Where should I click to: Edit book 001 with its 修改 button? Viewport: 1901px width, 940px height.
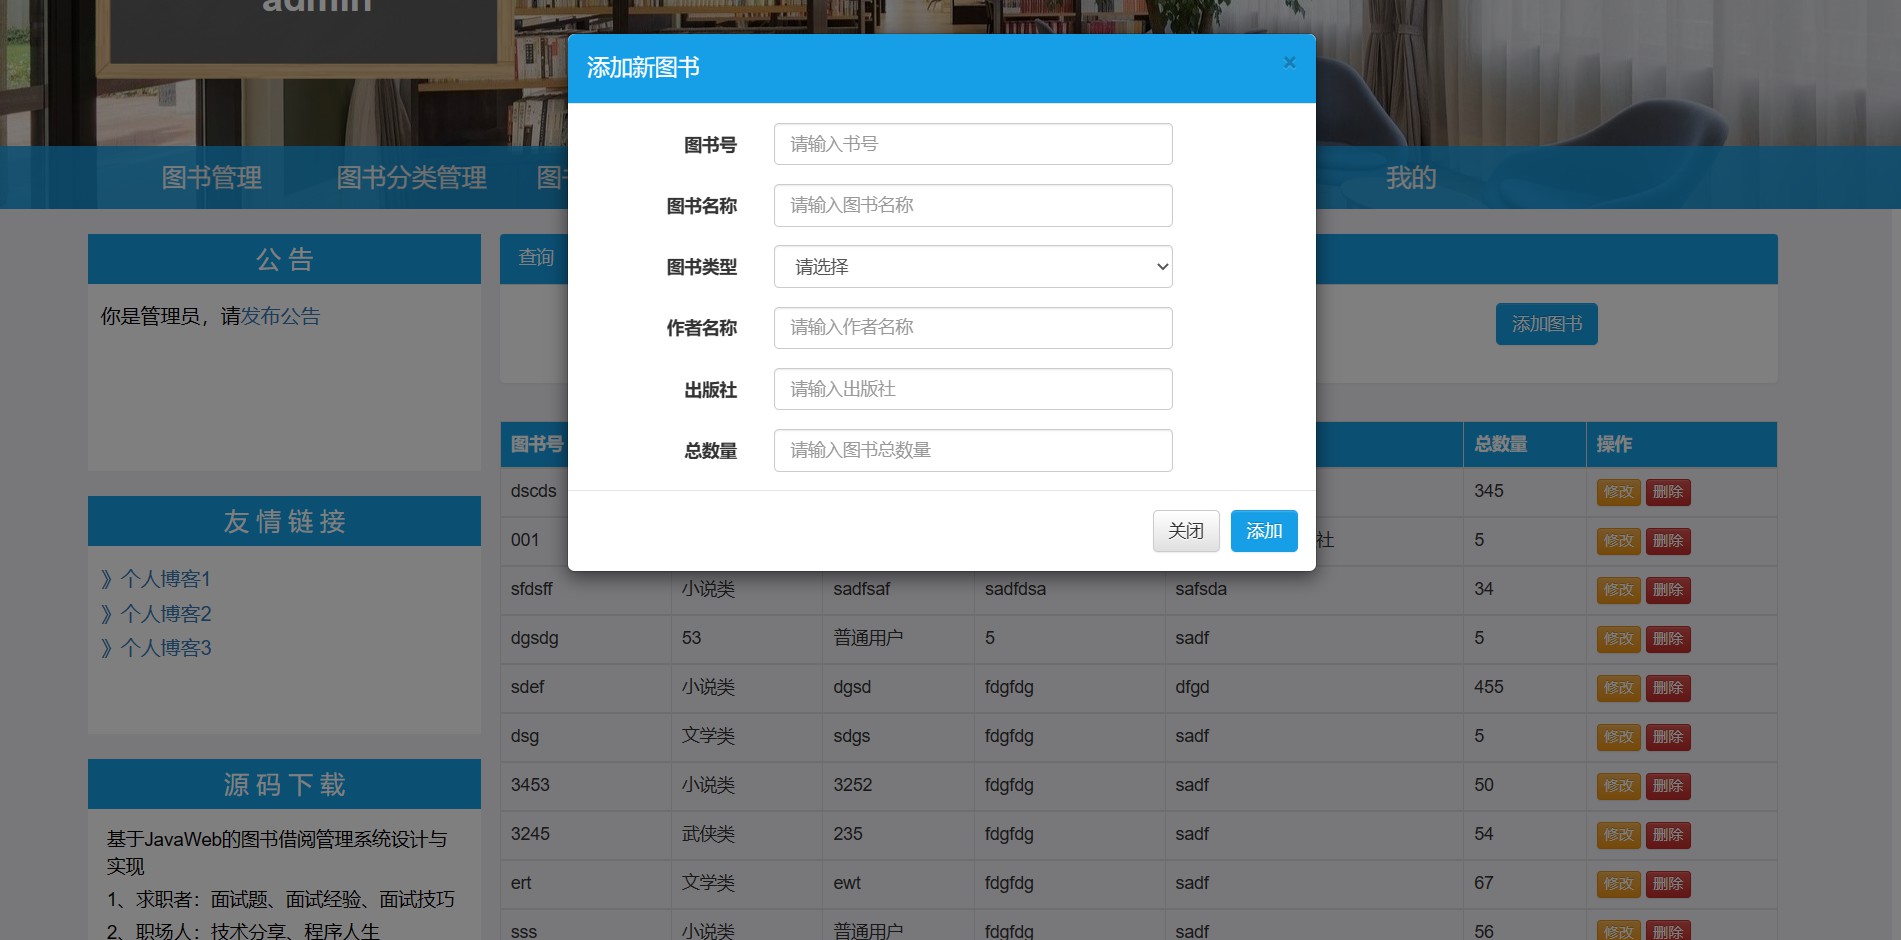[1619, 541]
